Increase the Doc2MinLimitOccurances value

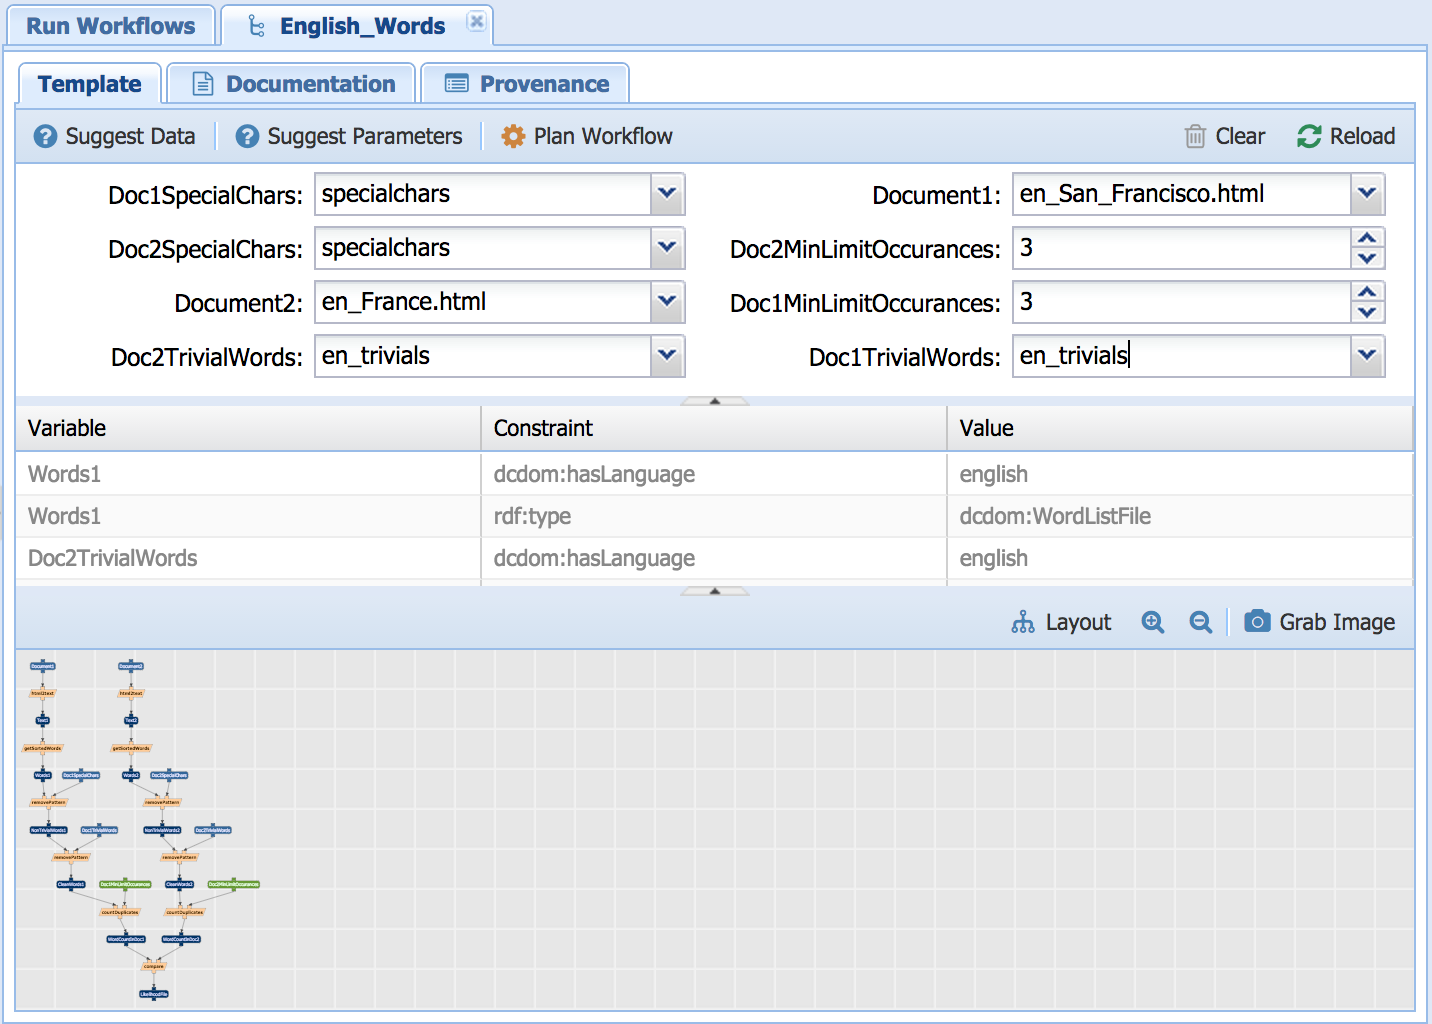(1367, 238)
